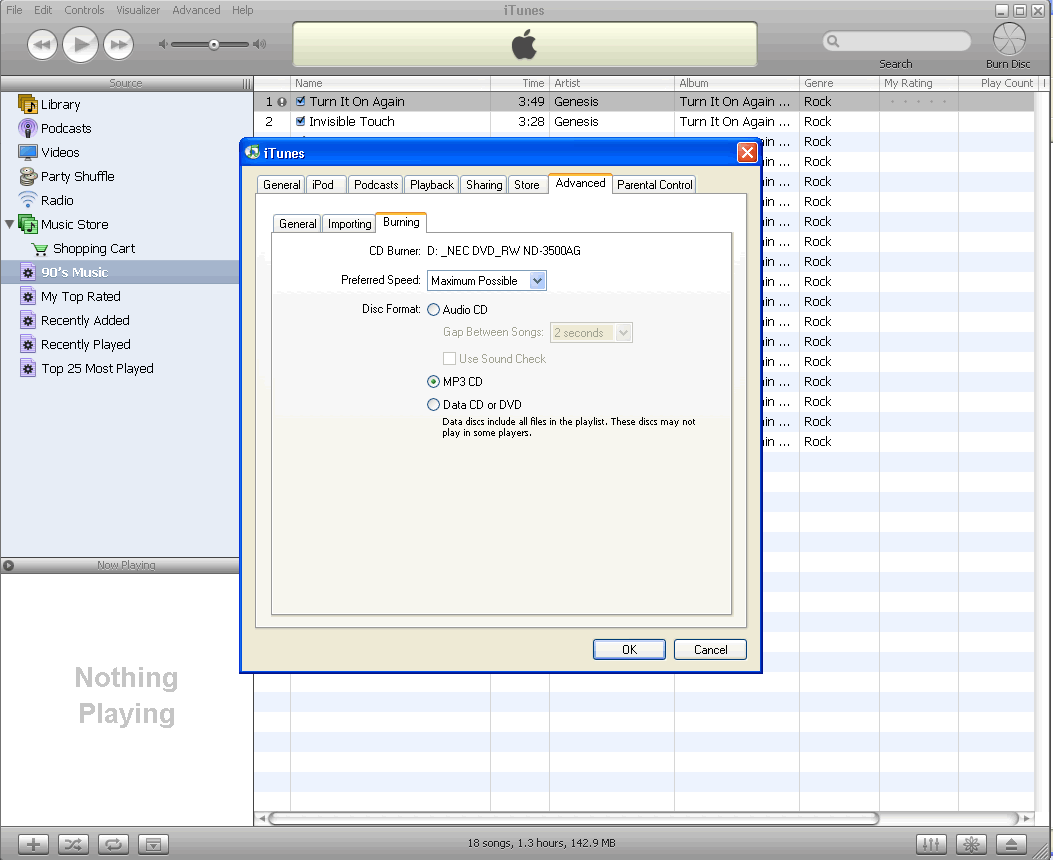Click in the Search field

[x=897, y=42]
